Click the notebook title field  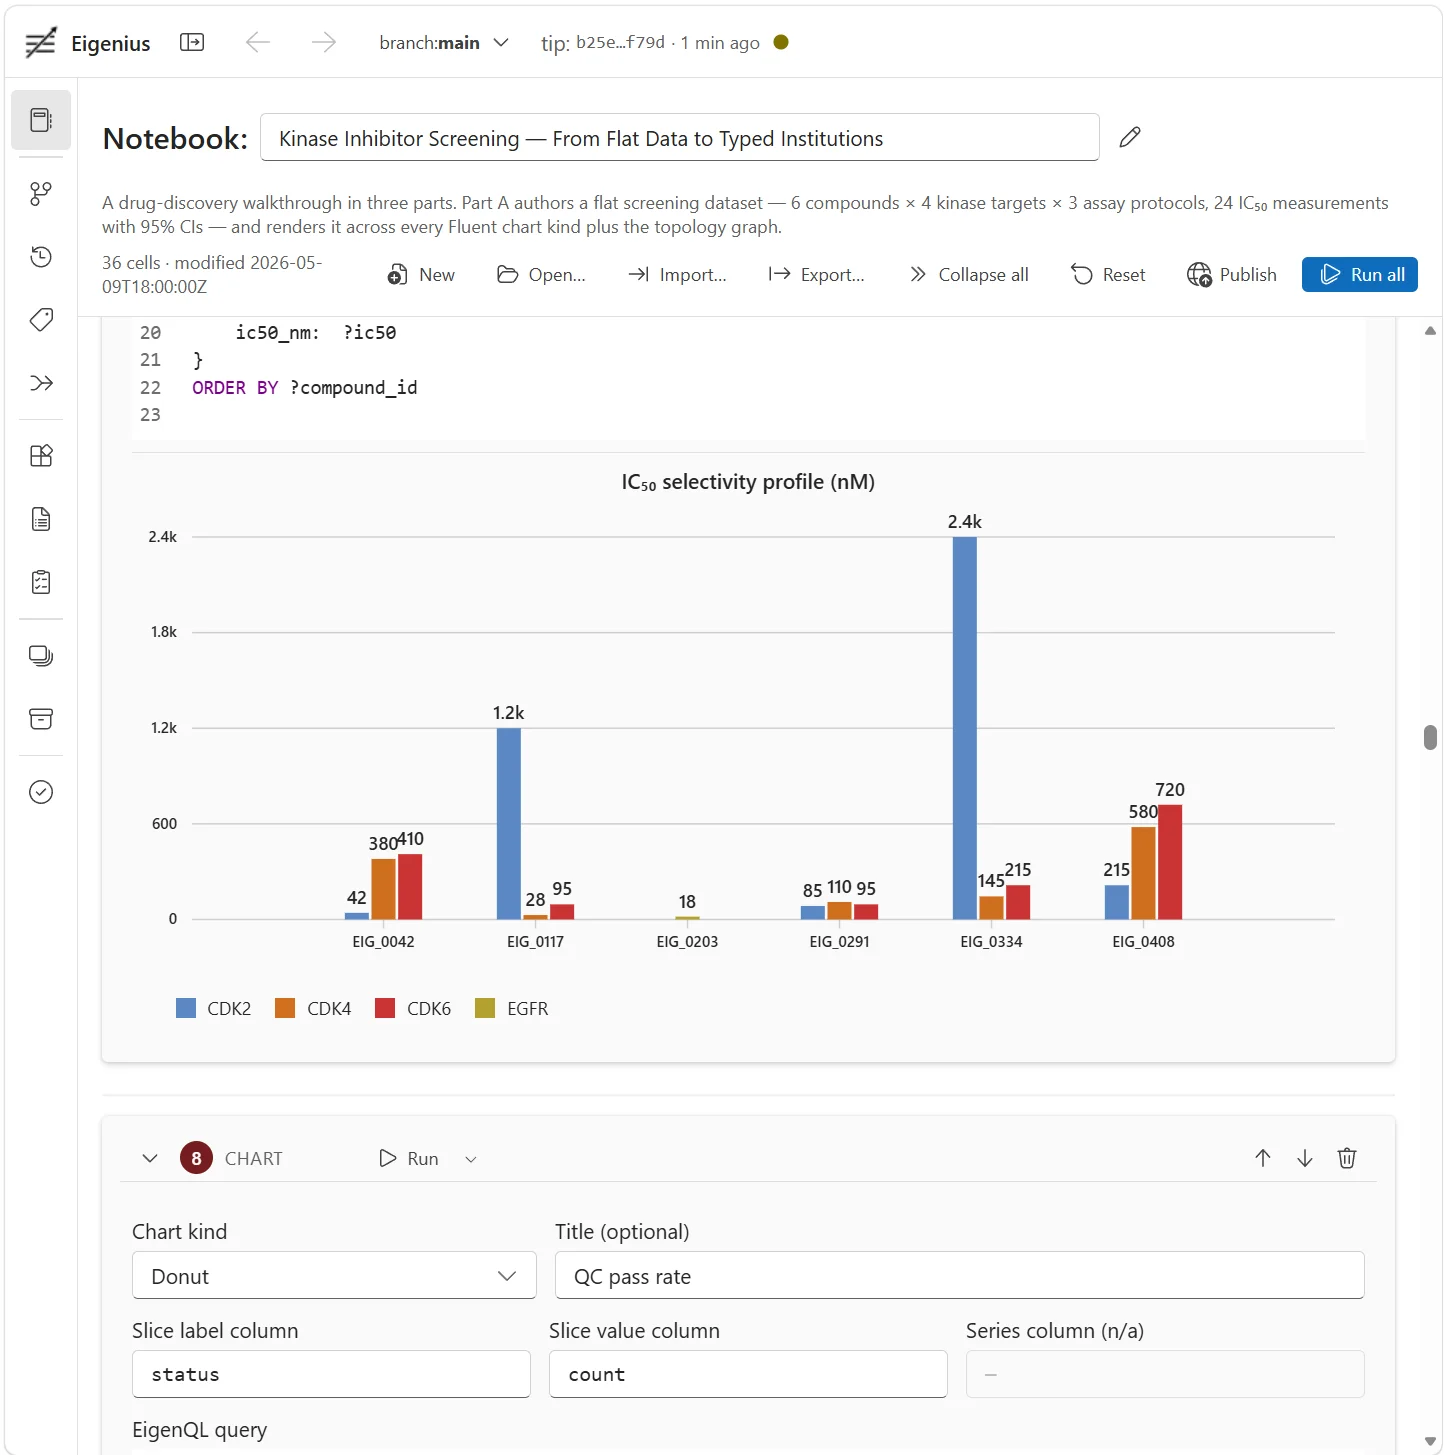[680, 138]
